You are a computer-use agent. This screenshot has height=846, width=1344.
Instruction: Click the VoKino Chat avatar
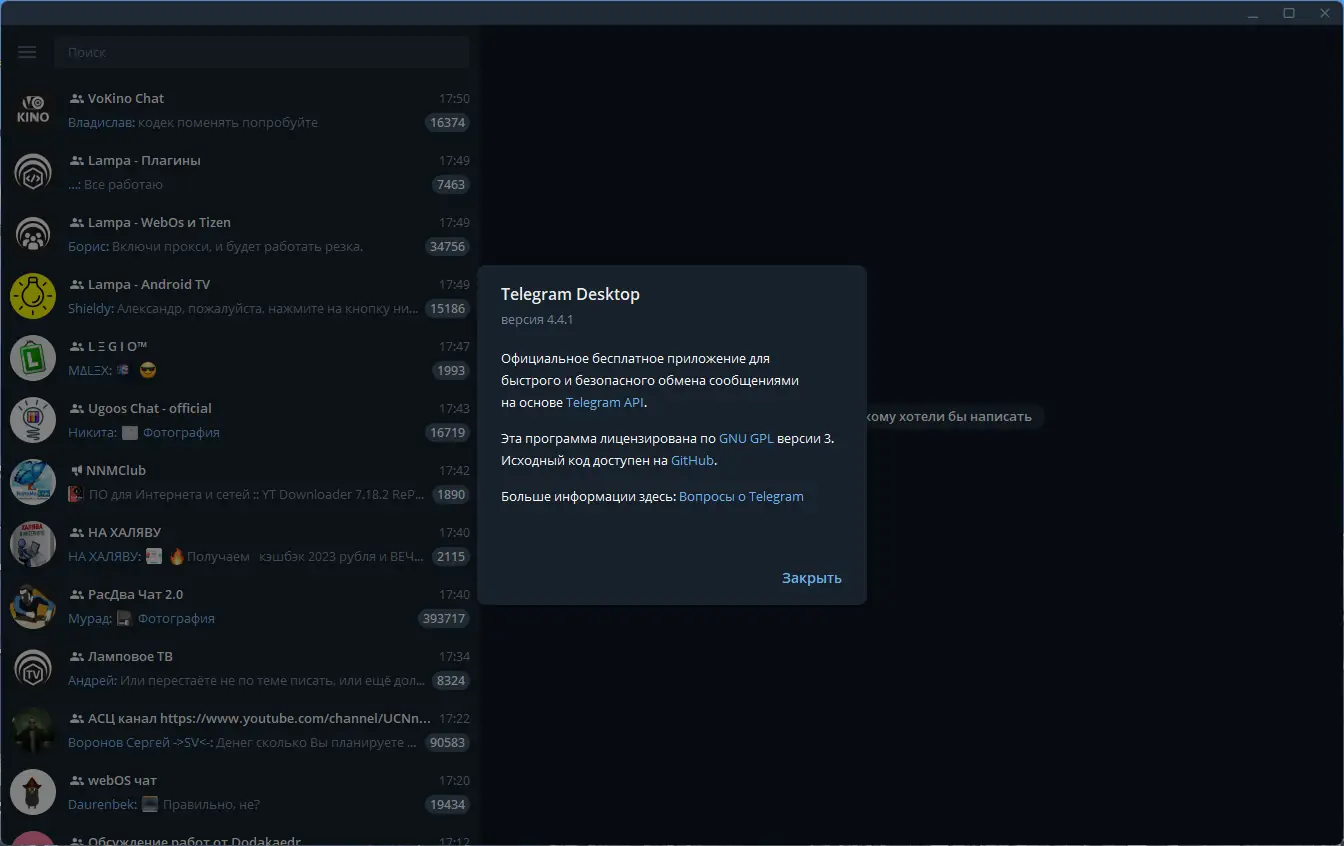(x=32, y=110)
